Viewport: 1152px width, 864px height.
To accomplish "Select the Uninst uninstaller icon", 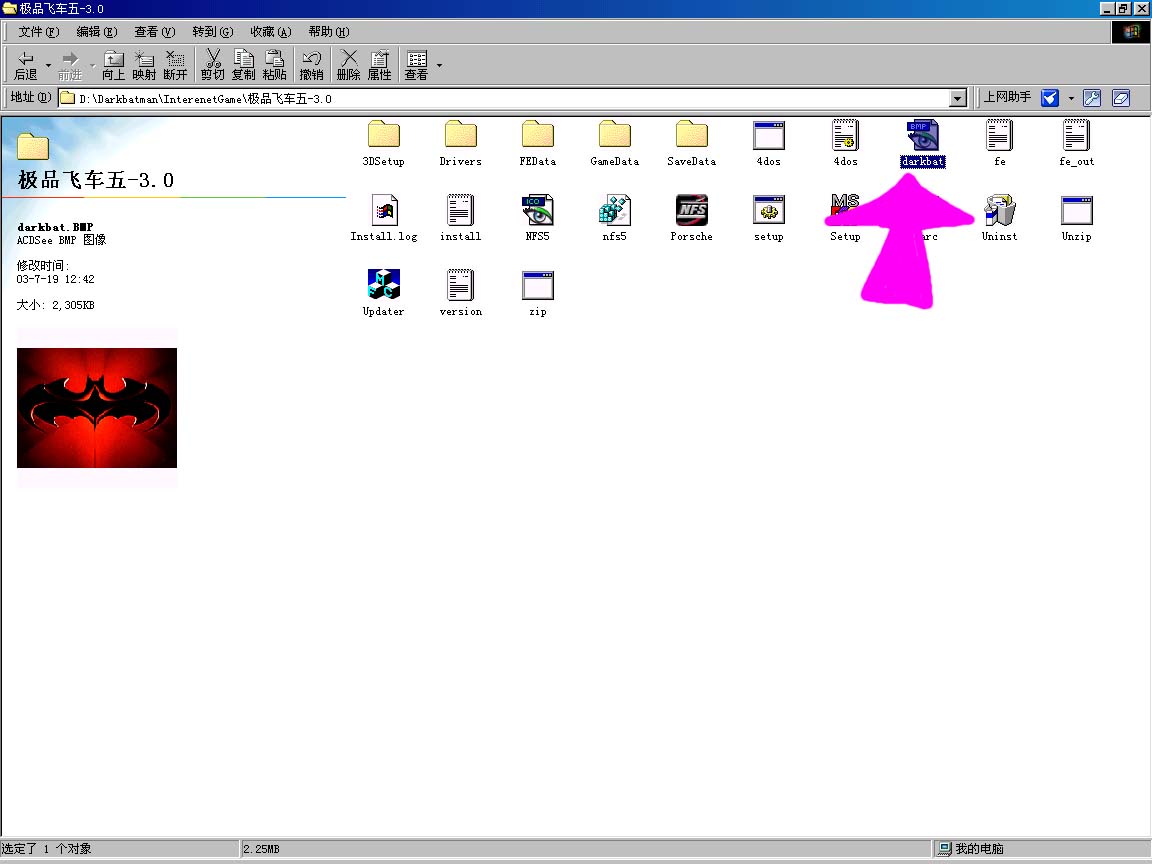I will click(x=1000, y=218).
